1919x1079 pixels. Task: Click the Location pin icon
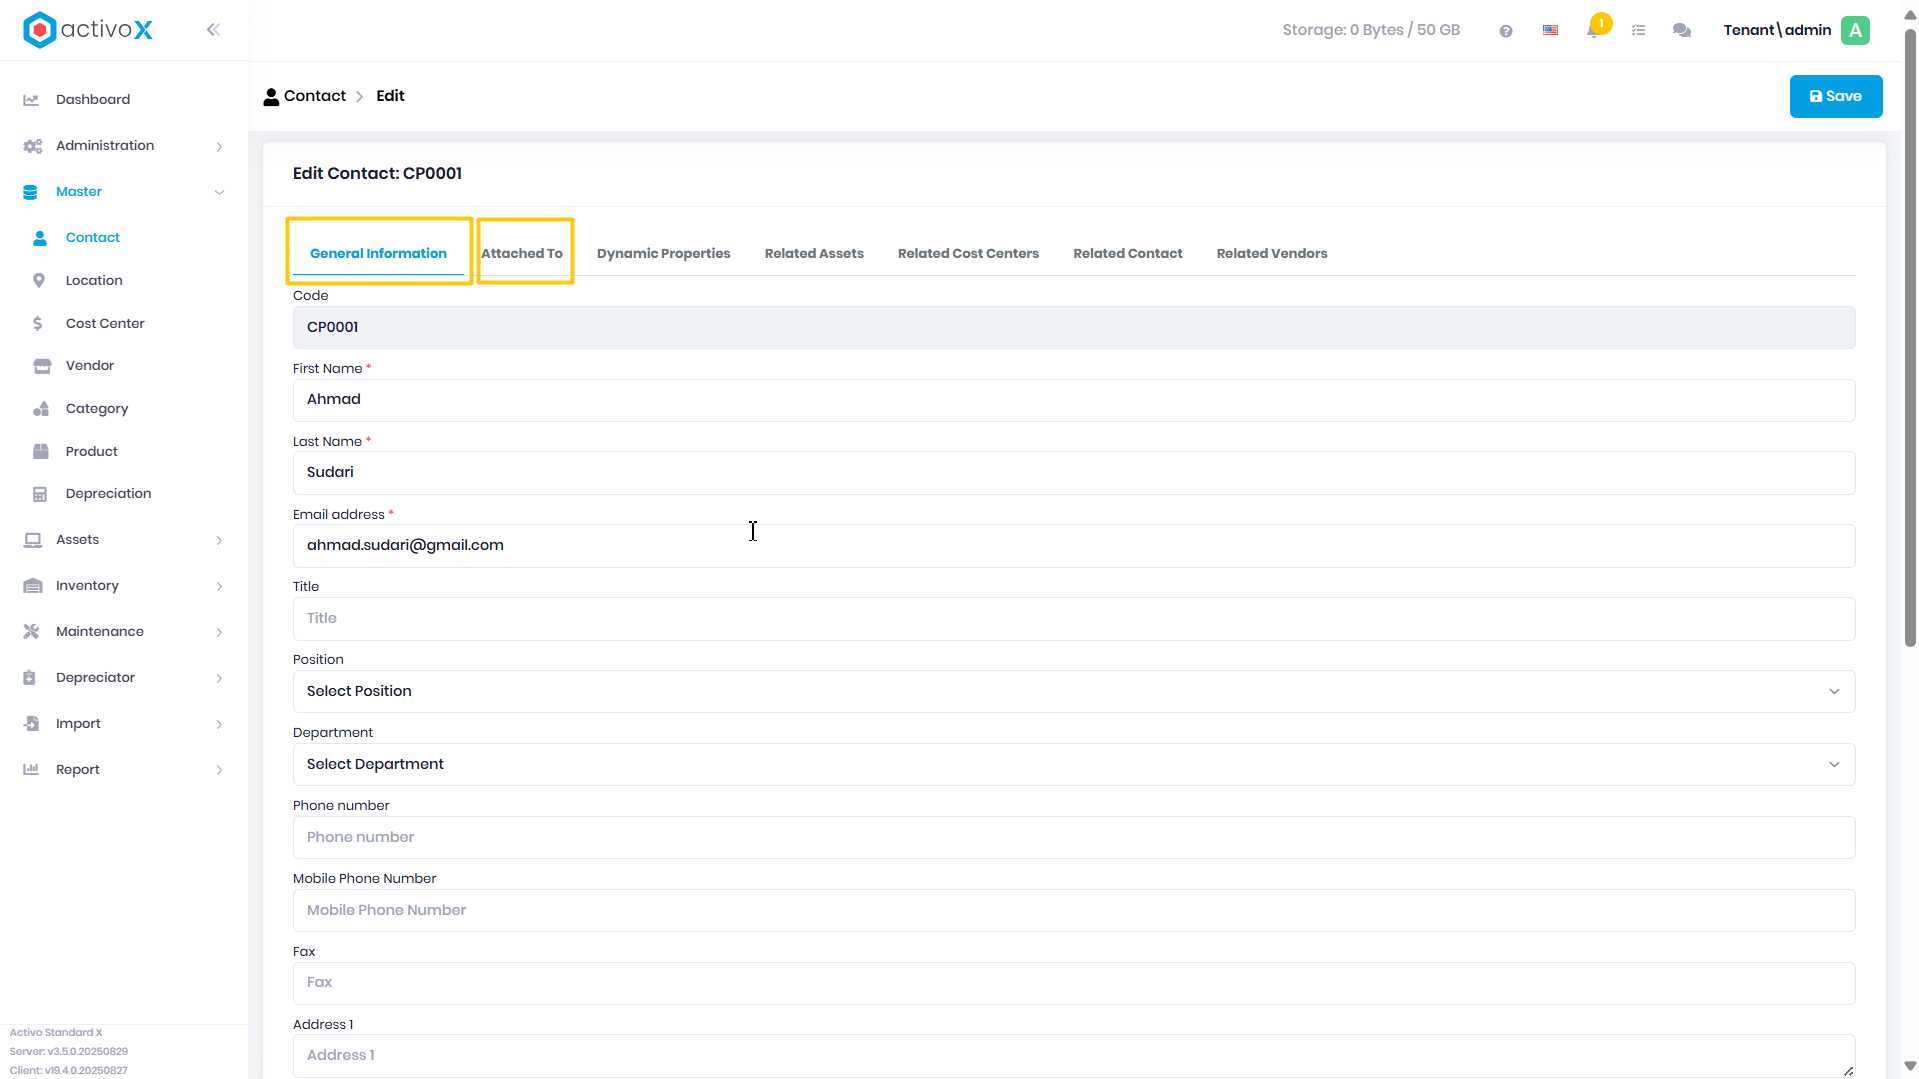coord(39,281)
